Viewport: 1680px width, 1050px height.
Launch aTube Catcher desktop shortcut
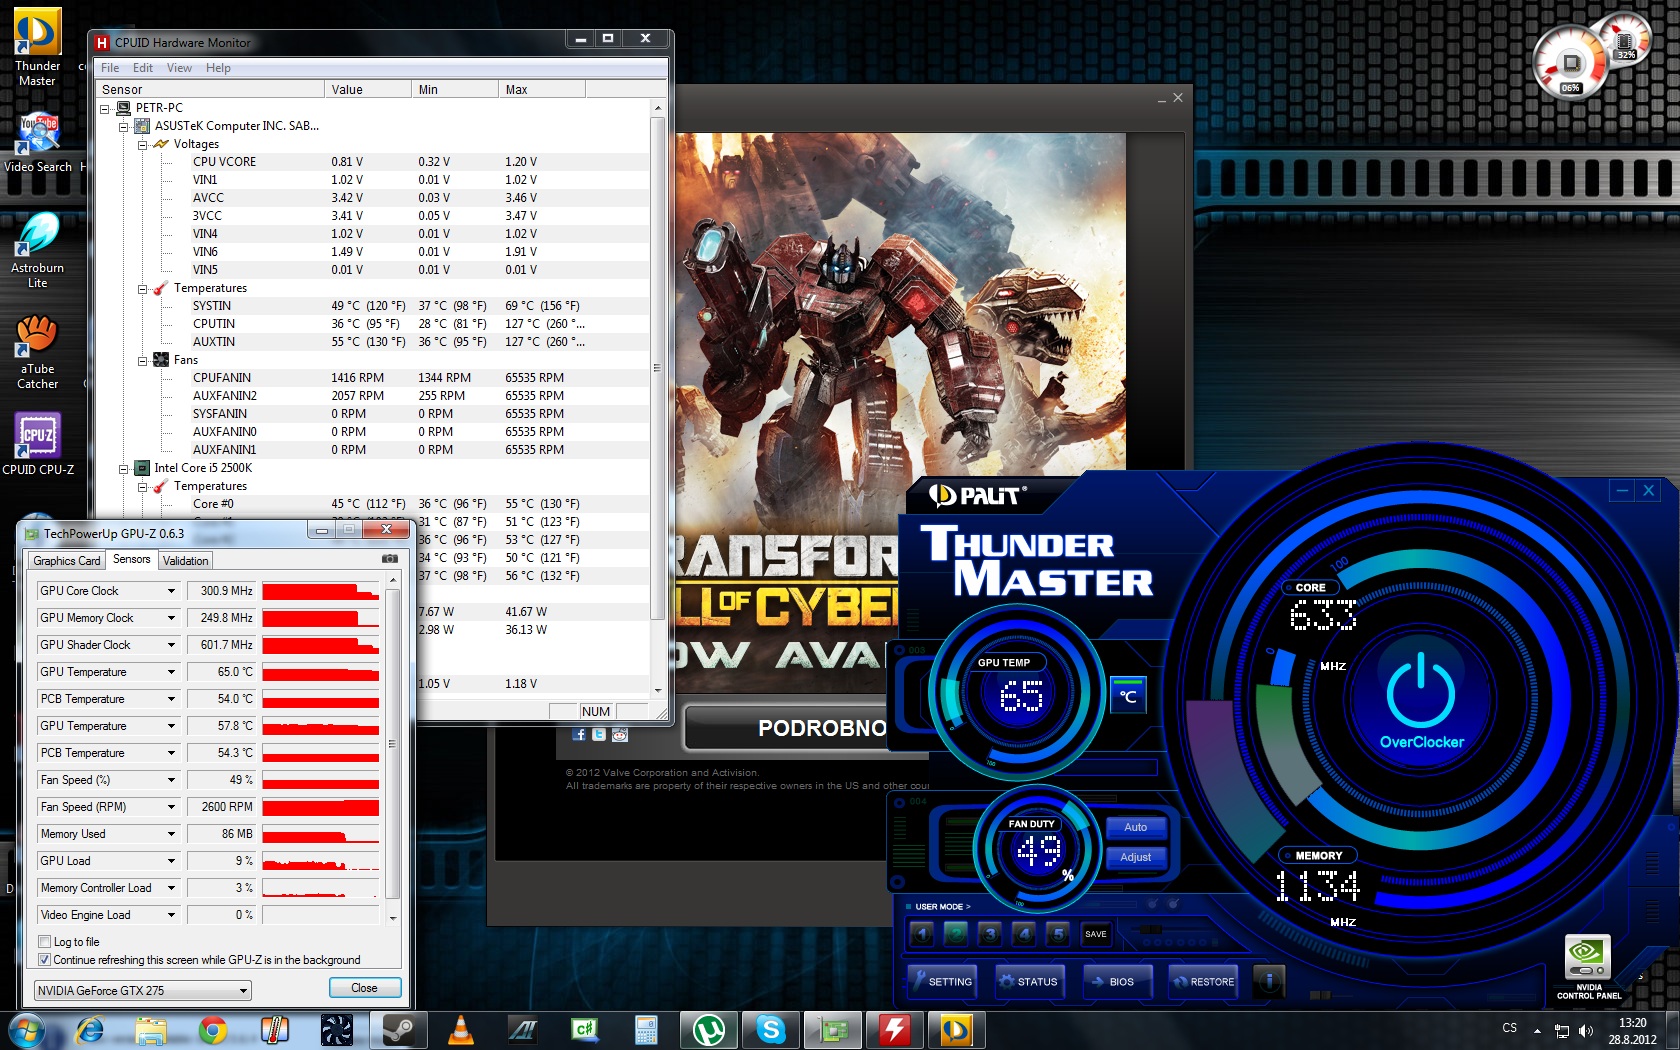click(x=37, y=352)
